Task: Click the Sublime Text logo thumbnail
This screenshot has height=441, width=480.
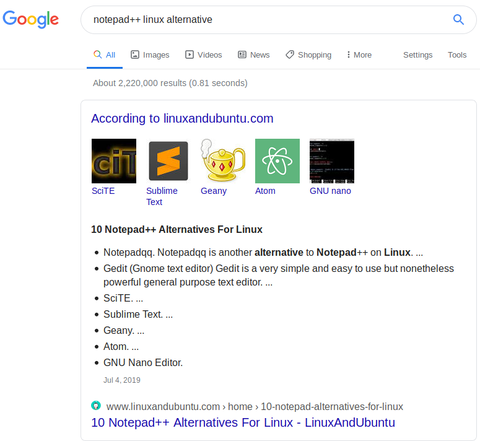Action: [168, 161]
